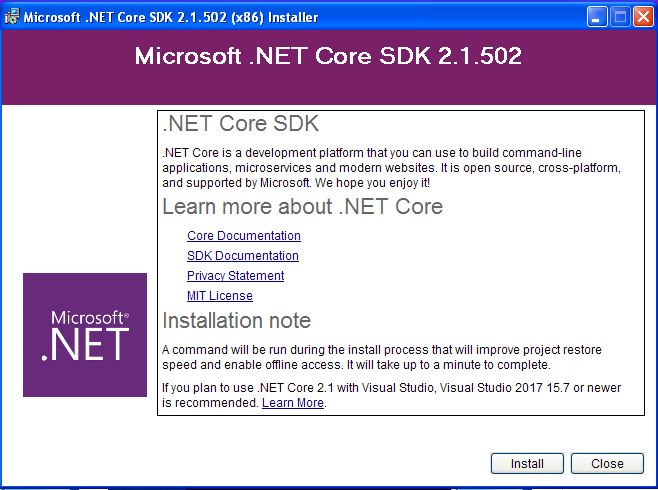
Task: Minimize the installer window
Action: [x=598, y=17]
